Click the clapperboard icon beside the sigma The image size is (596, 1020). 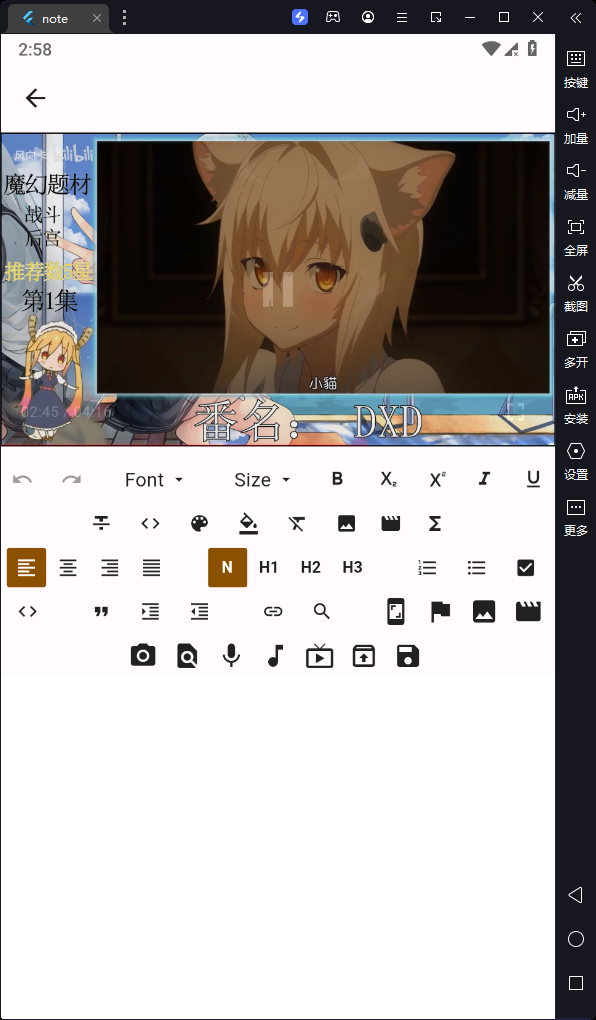[x=390, y=523]
